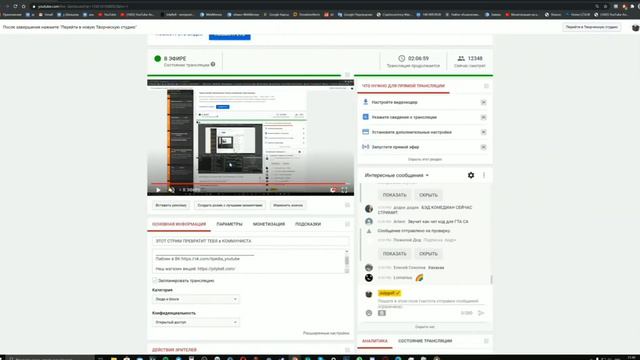Collapse the Основная информация tab panel
Viewport: 640px width, 360px height.
click(x=347, y=224)
